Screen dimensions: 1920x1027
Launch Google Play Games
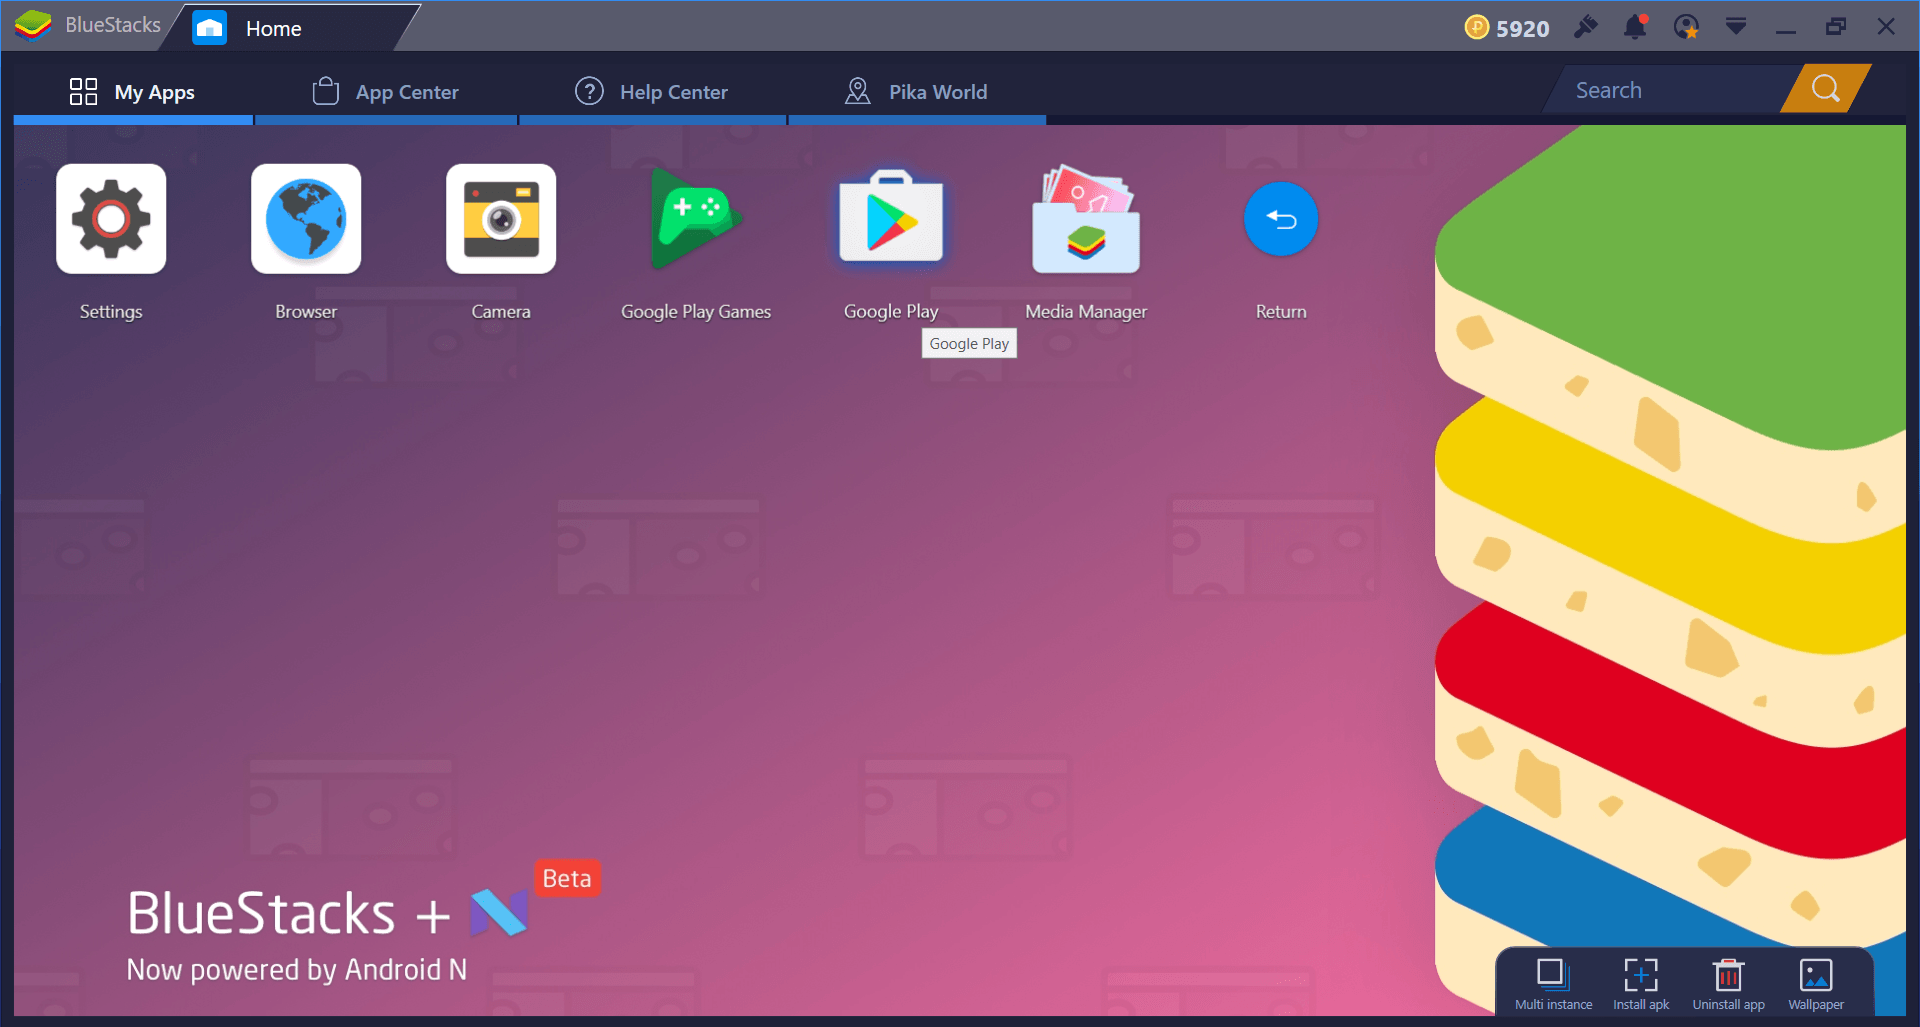[696, 219]
